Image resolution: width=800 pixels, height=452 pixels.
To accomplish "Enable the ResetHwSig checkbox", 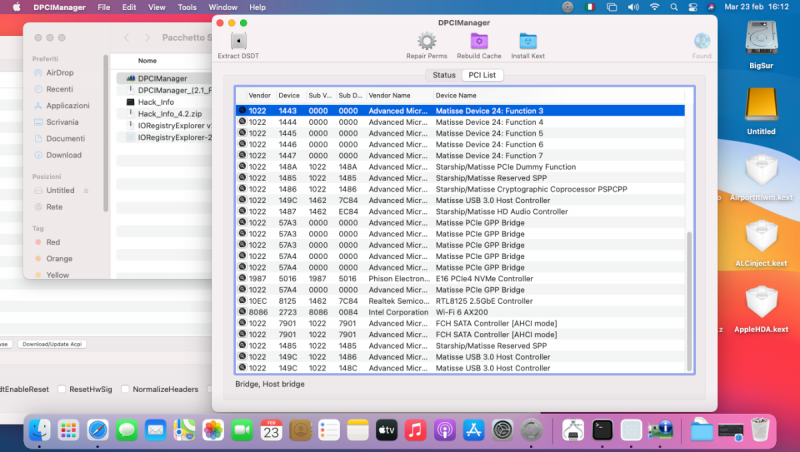I will click(x=63, y=388).
